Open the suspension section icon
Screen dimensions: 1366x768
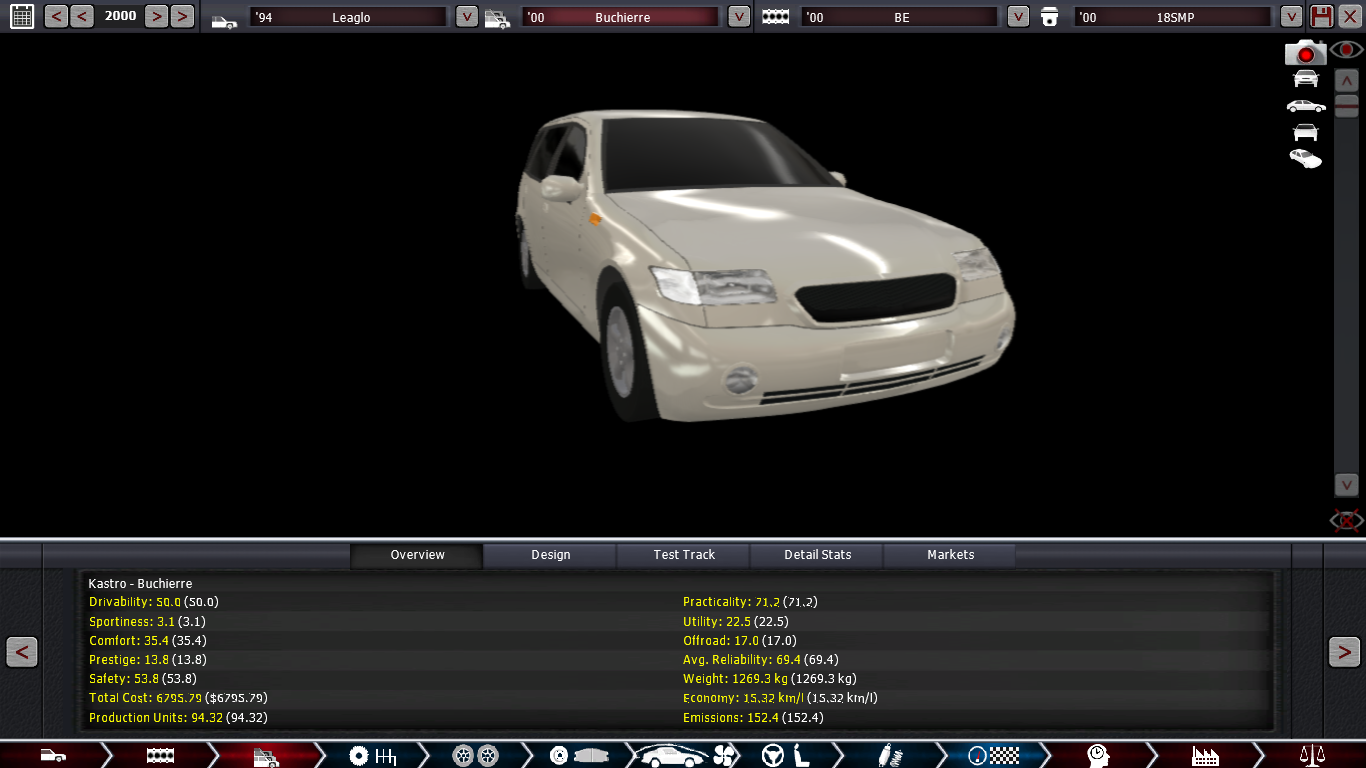[891, 756]
